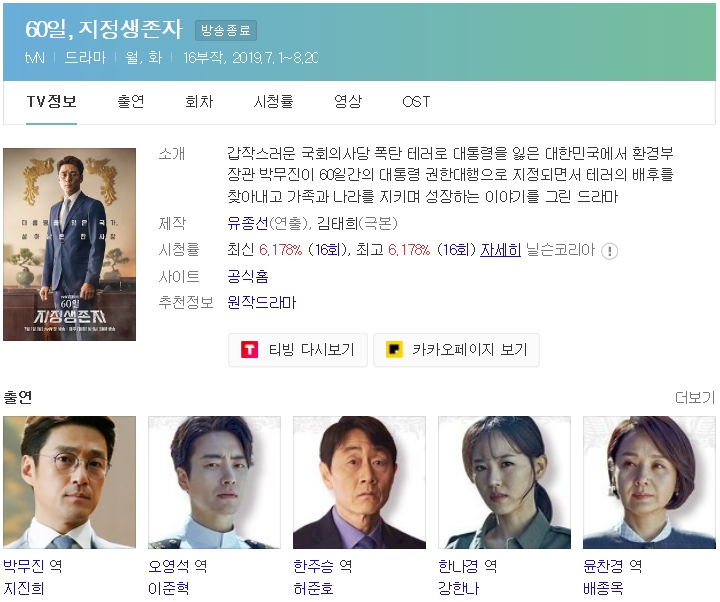Open the OST tab
This screenshot has height=602, width=720.
[x=416, y=101]
